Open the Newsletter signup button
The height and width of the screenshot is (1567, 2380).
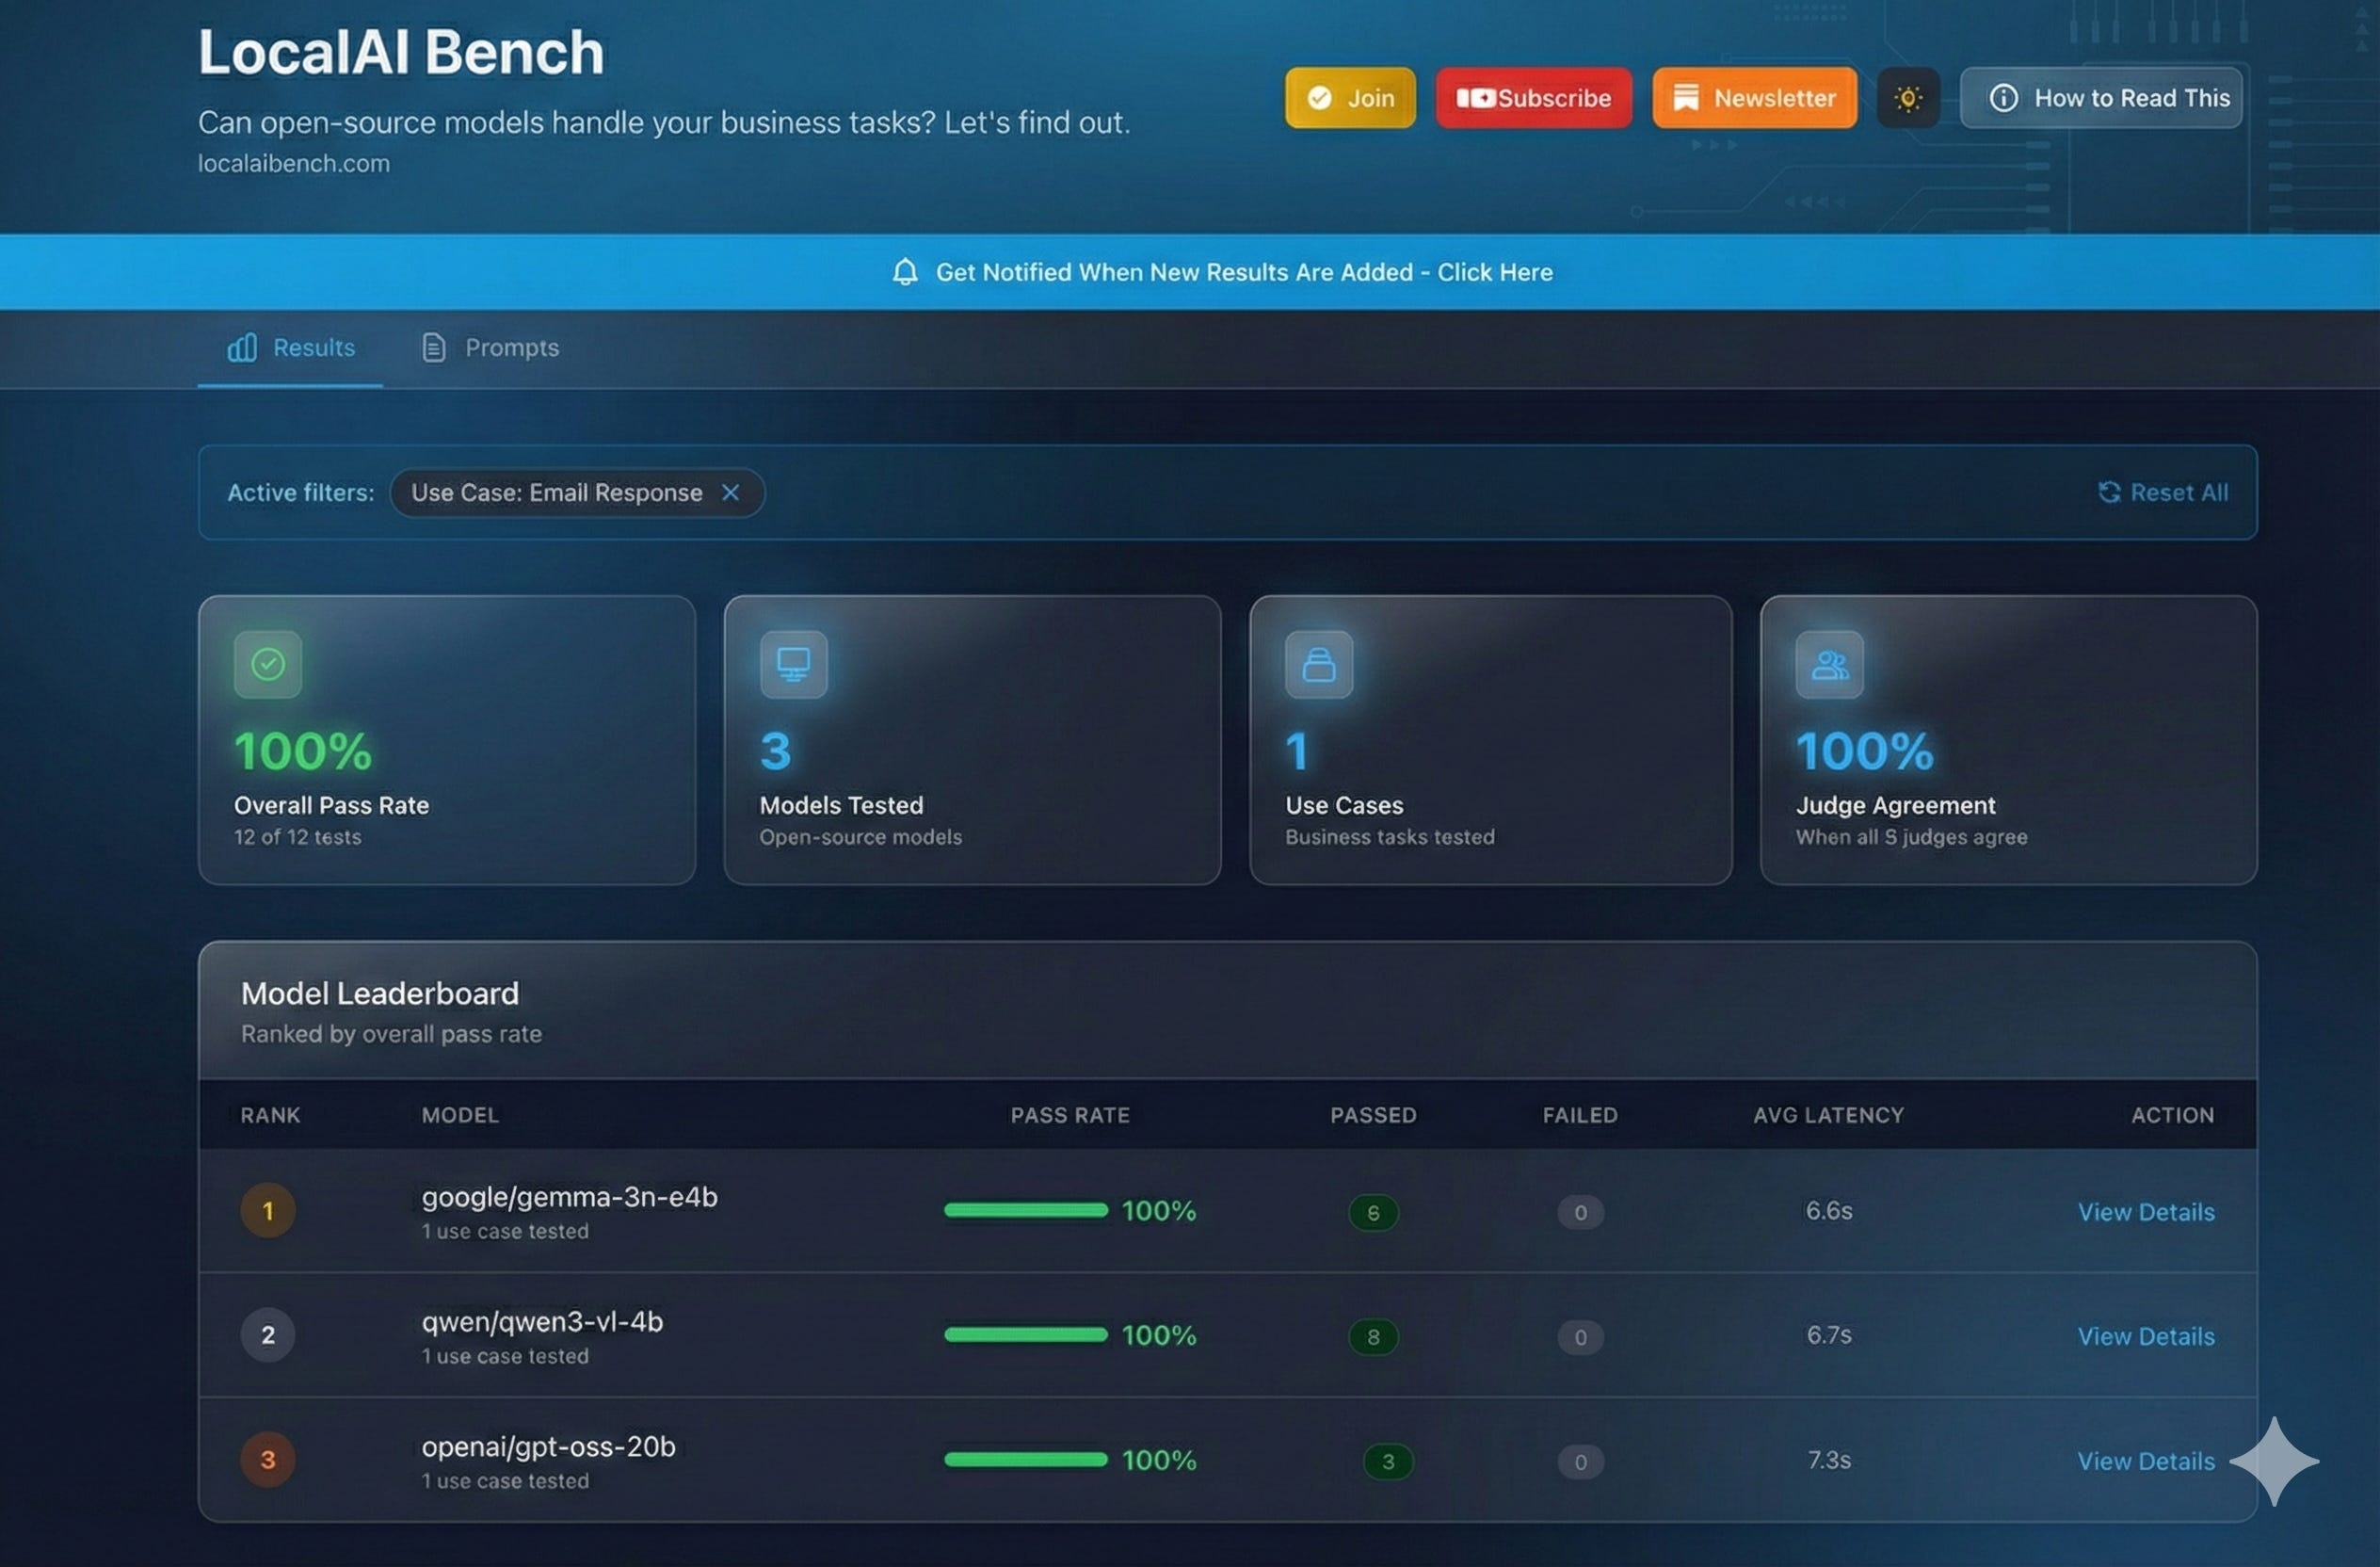tap(1755, 98)
